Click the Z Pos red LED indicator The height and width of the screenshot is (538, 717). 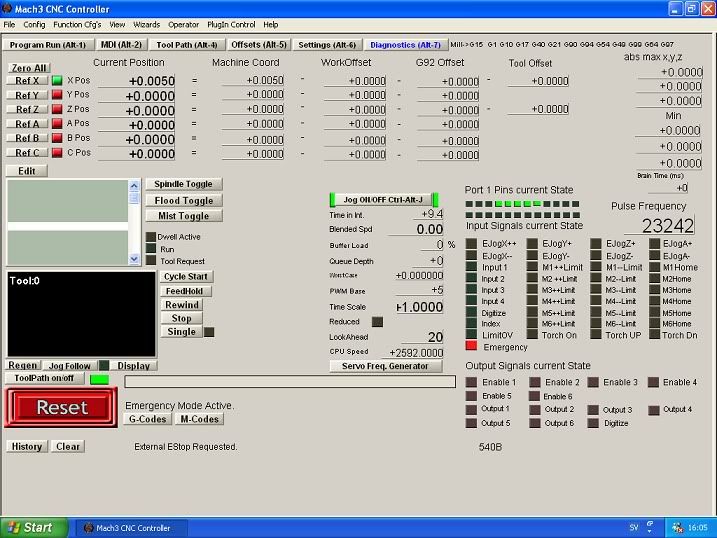(x=57, y=109)
